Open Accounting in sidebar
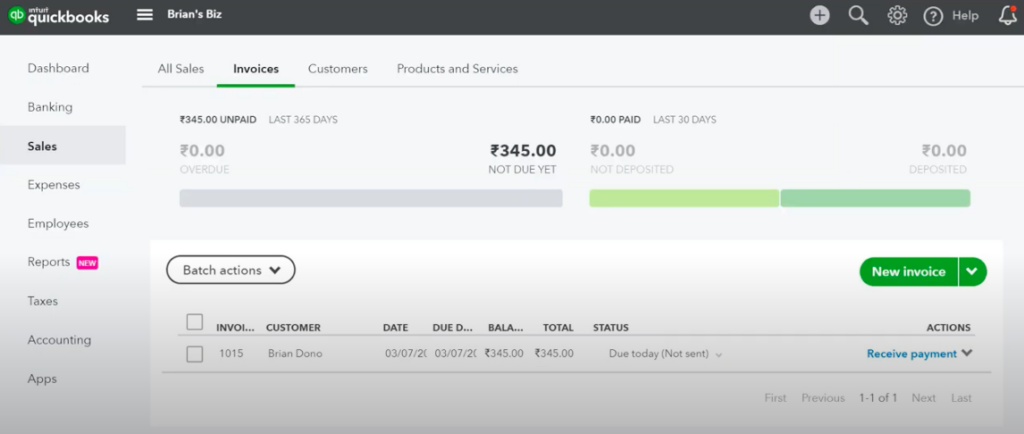The width and height of the screenshot is (1024, 434). (x=59, y=340)
